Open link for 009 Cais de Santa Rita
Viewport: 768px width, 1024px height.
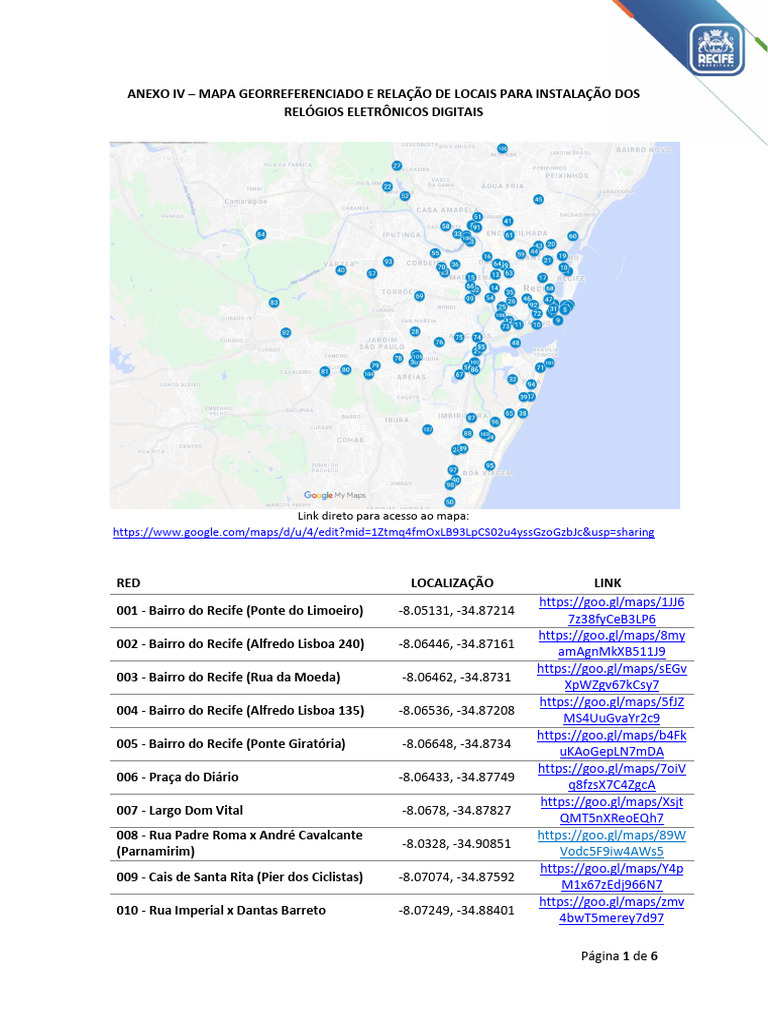611,876
